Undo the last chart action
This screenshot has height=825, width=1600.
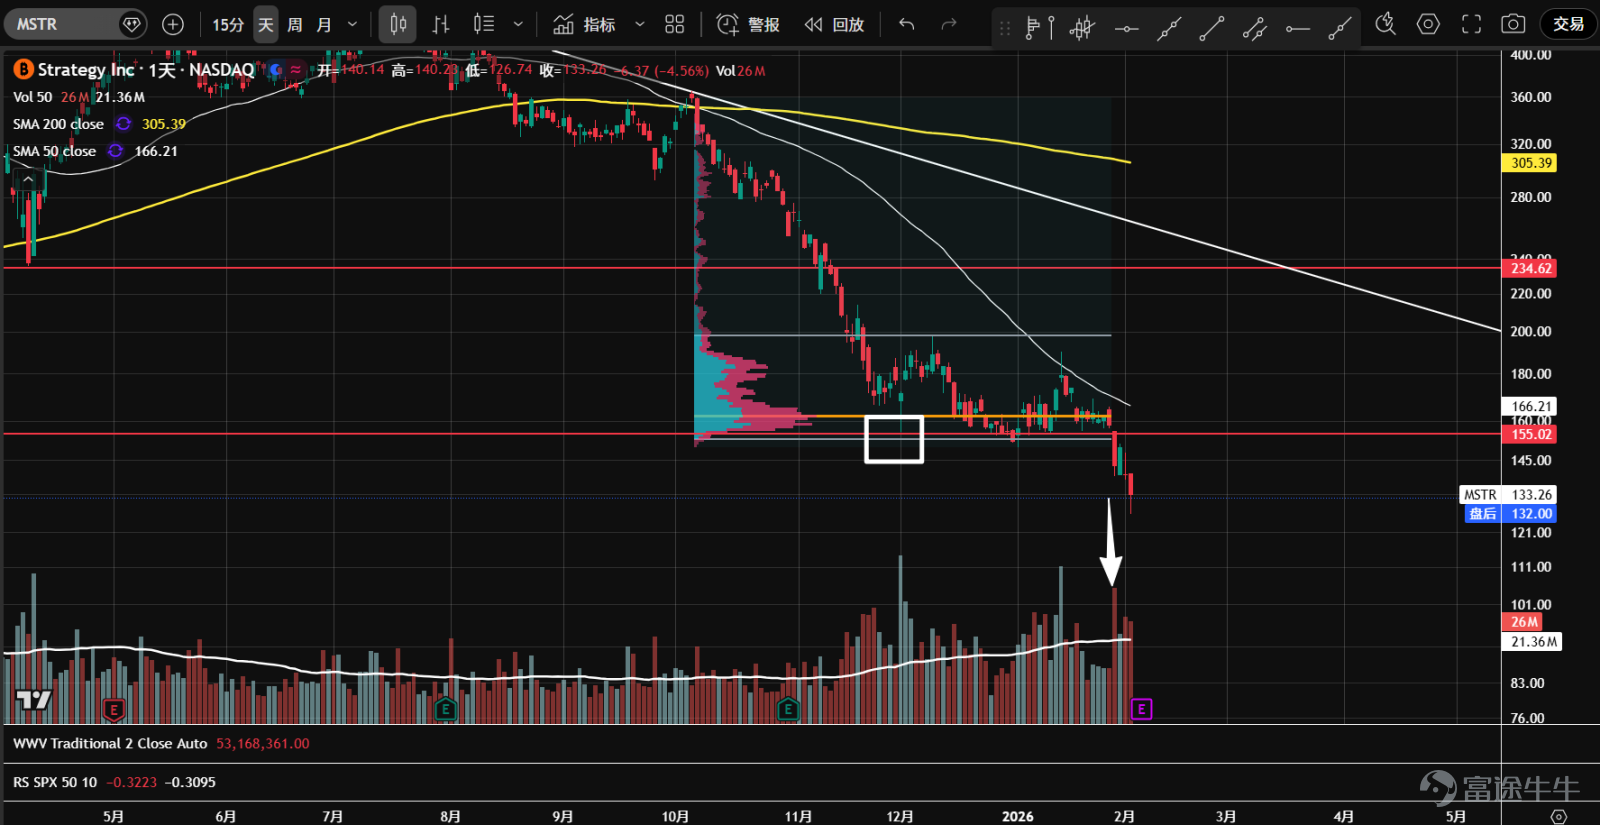[907, 24]
